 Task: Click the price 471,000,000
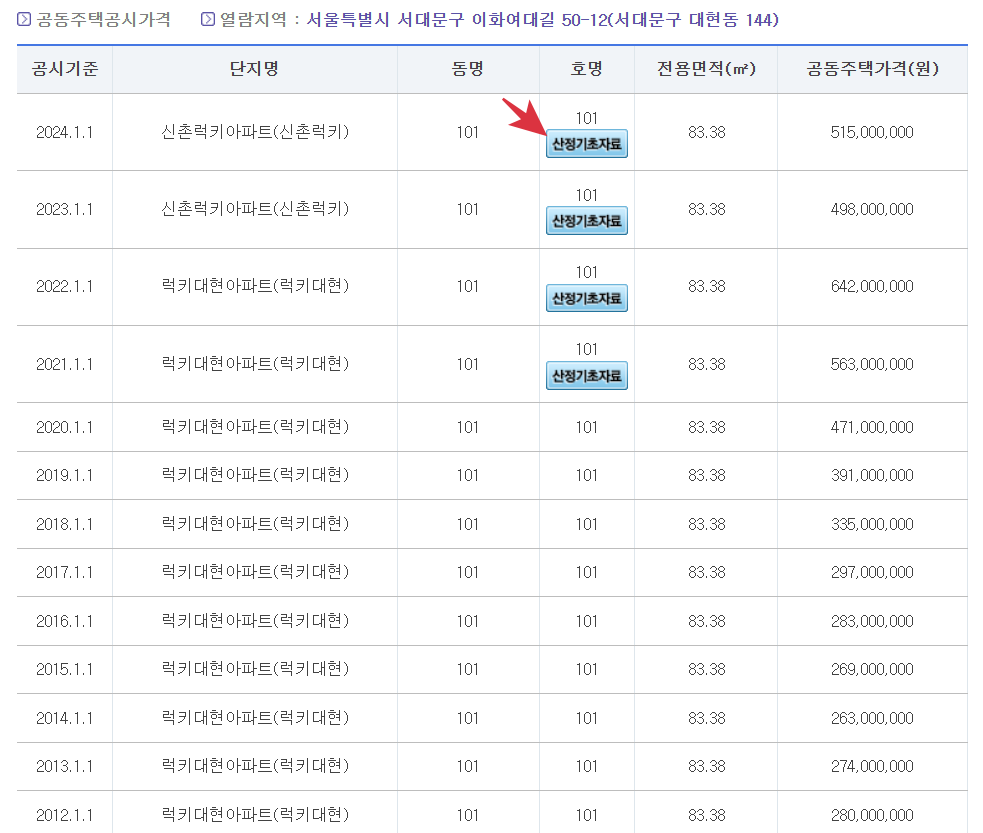pyautogui.click(x=872, y=427)
